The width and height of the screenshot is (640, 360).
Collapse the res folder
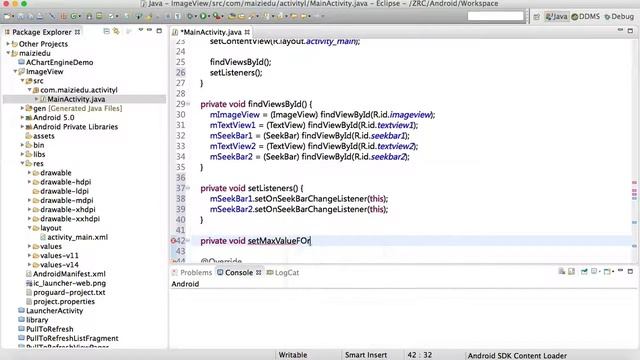coord(22,163)
